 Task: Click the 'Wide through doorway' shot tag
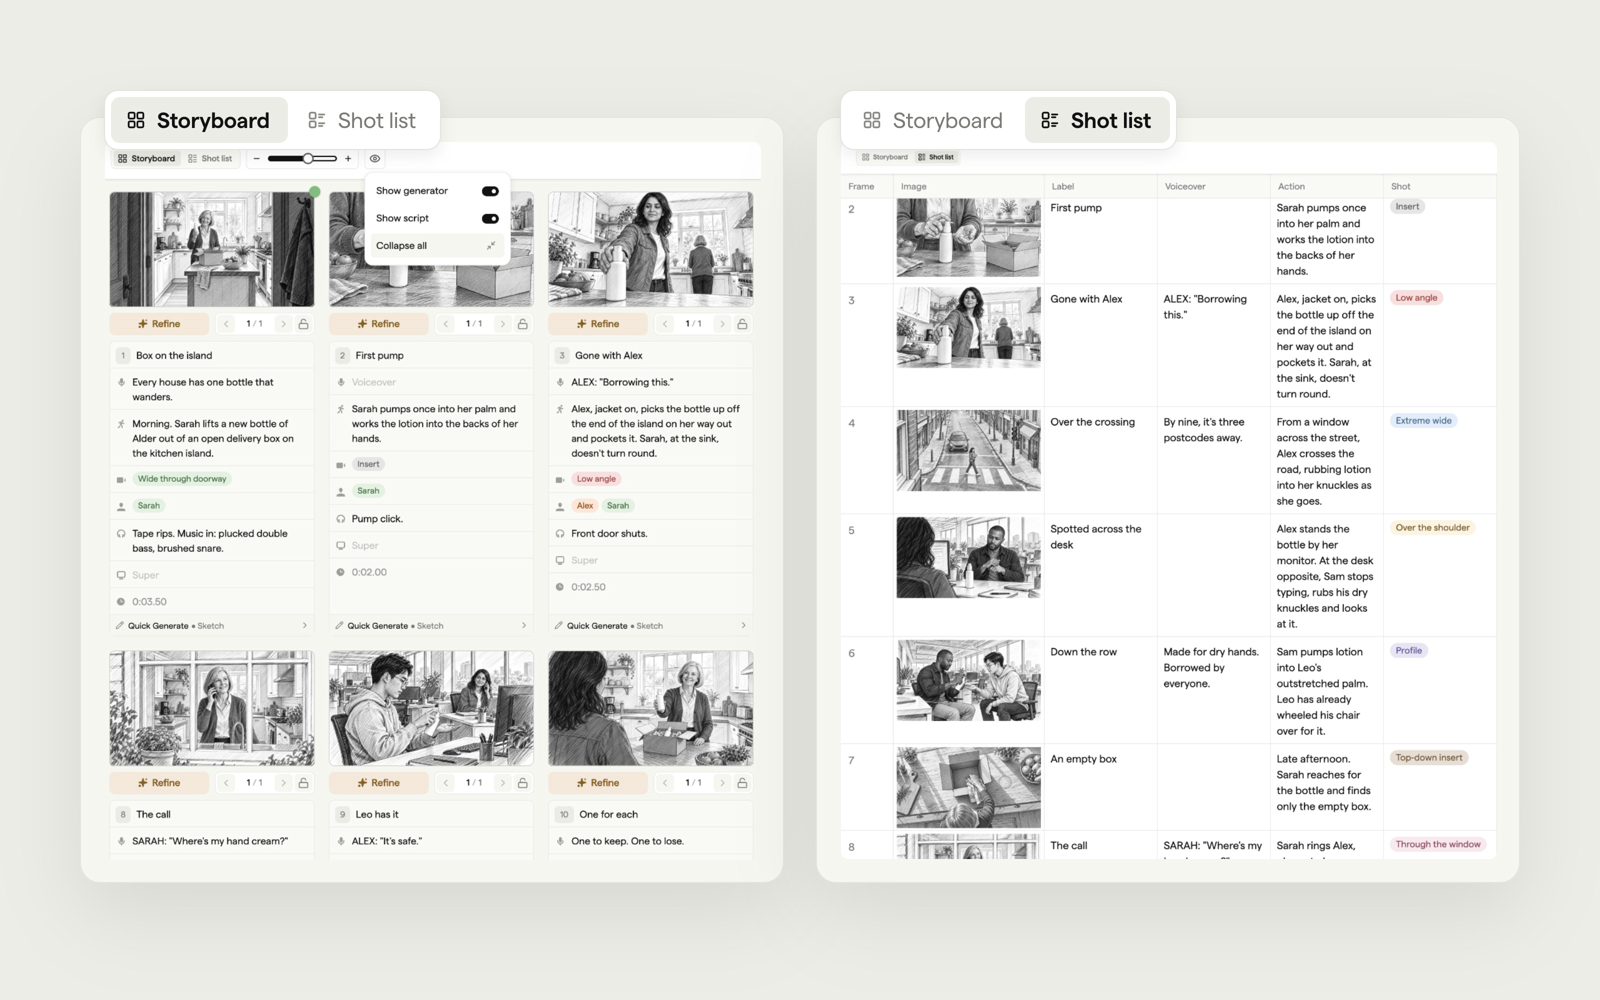tap(182, 479)
